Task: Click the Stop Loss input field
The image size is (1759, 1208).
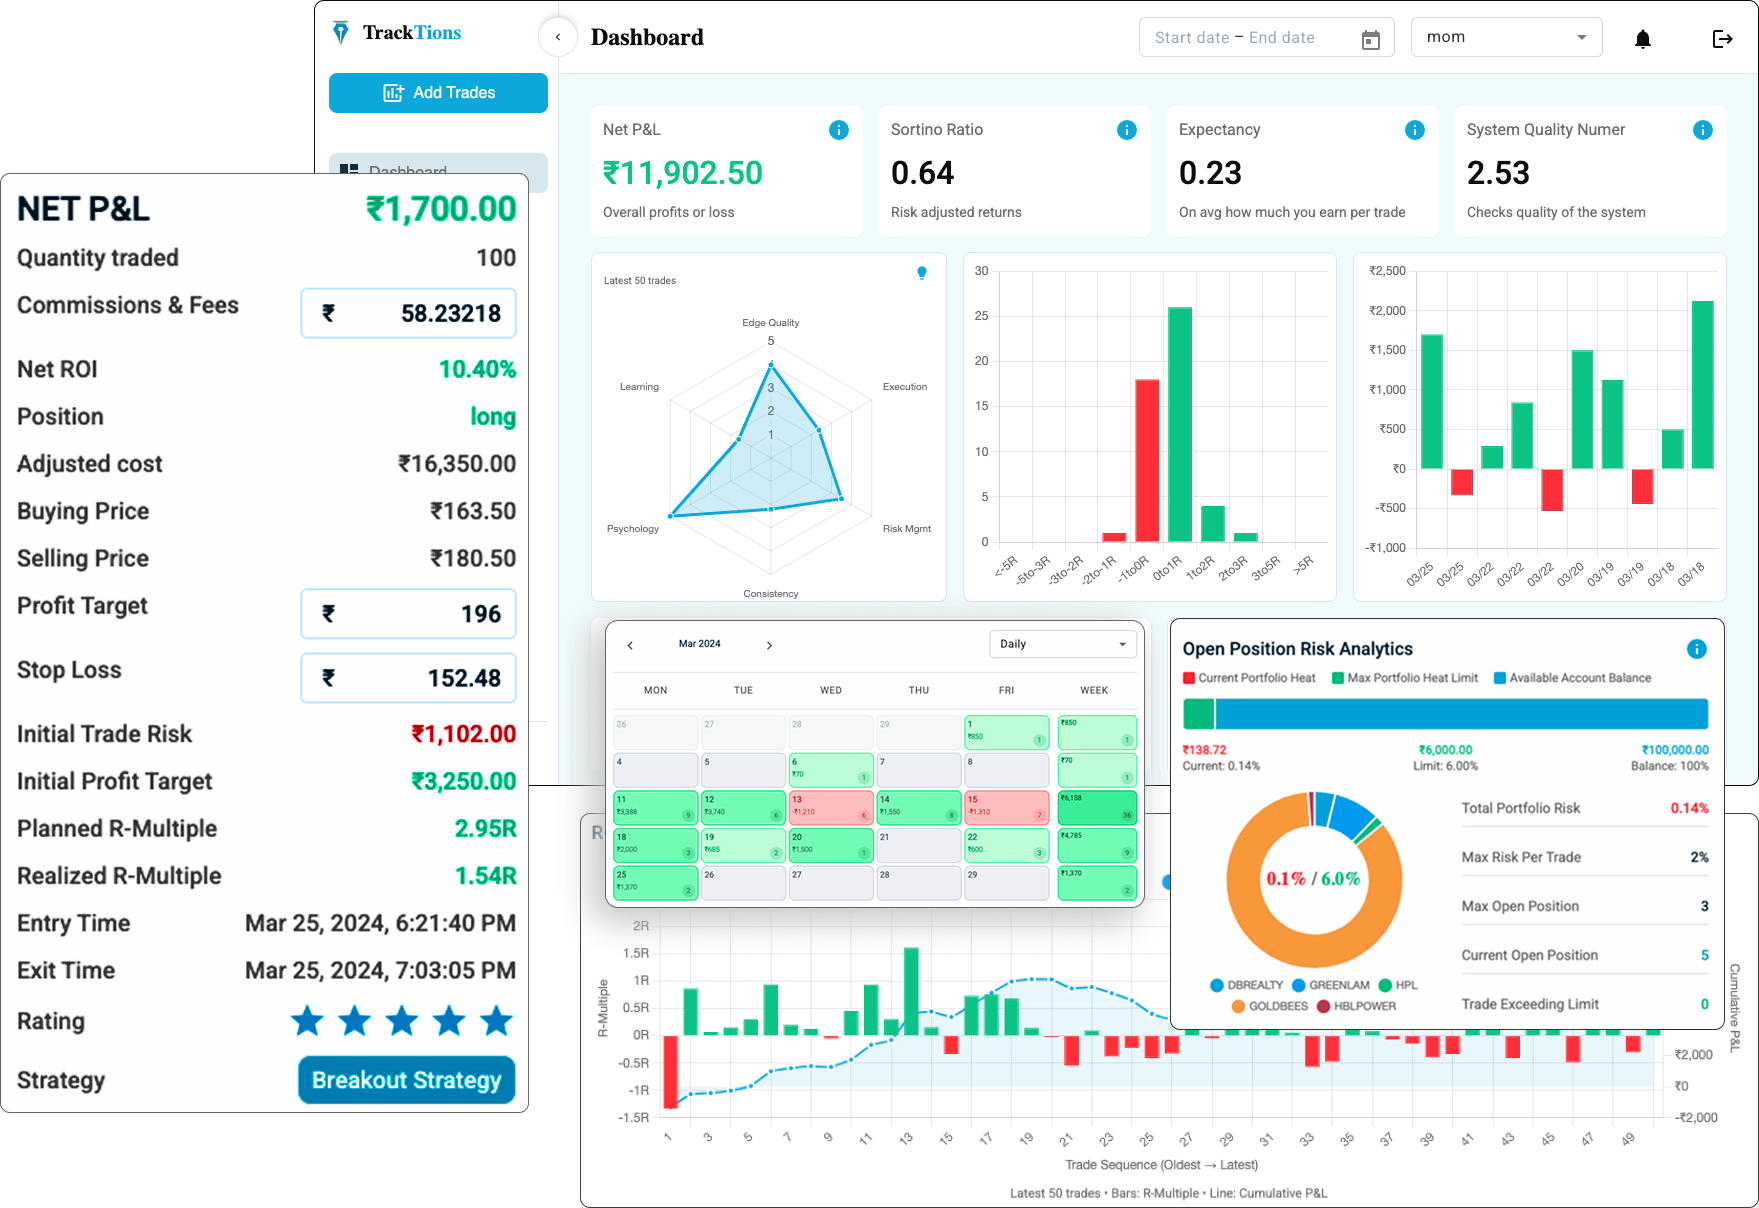Action: tap(408, 678)
